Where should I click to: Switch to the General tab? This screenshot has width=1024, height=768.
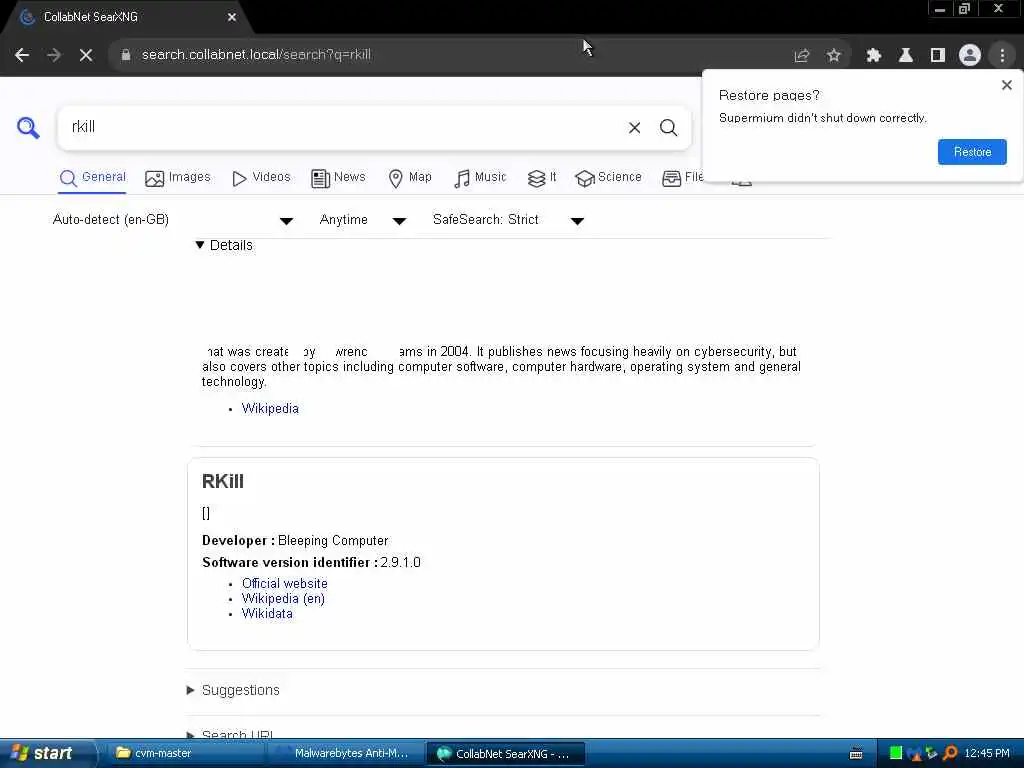coord(92,178)
